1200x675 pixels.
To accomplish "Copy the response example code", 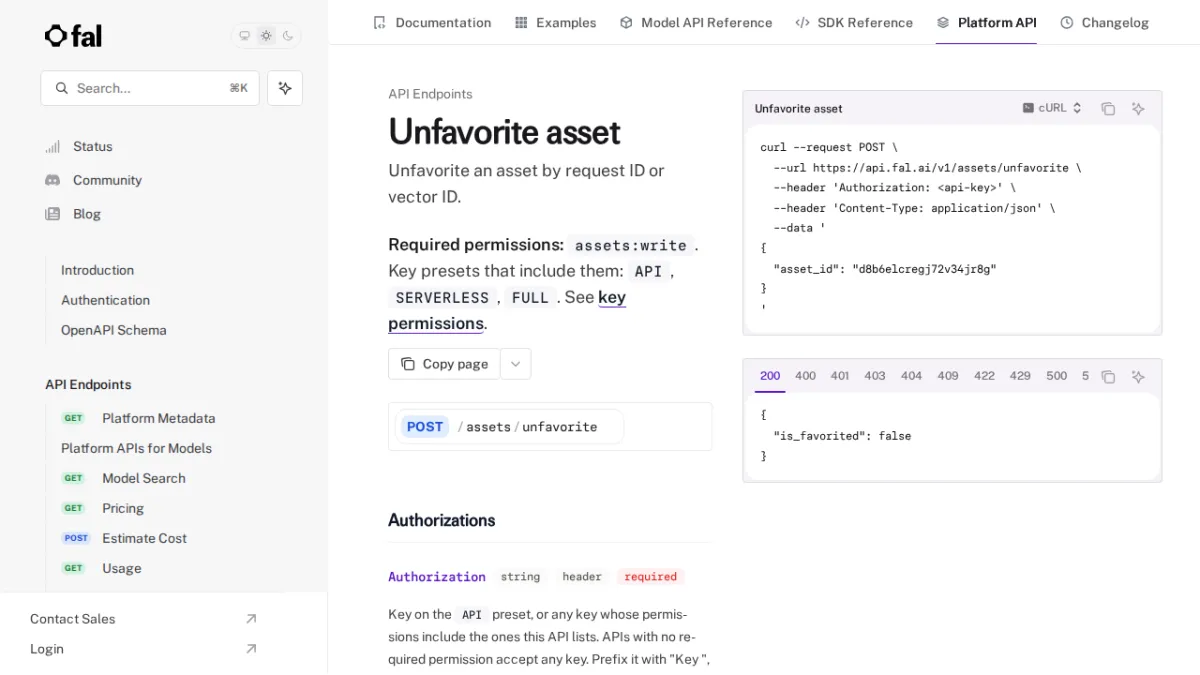I will pos(1108,377).
